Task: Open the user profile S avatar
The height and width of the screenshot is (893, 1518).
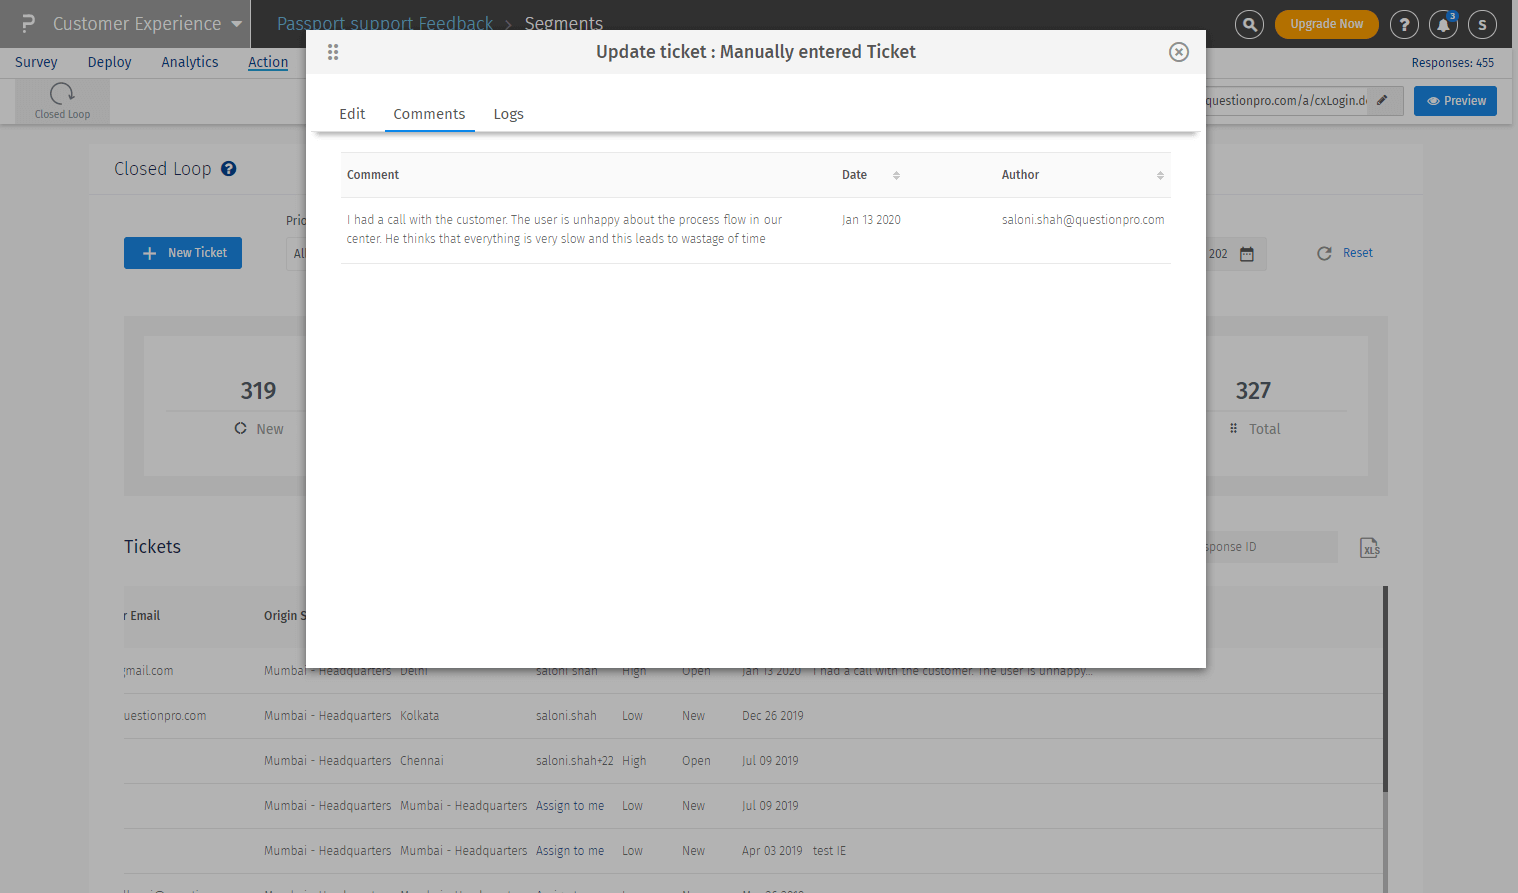Action: [x=1482, y=24]
